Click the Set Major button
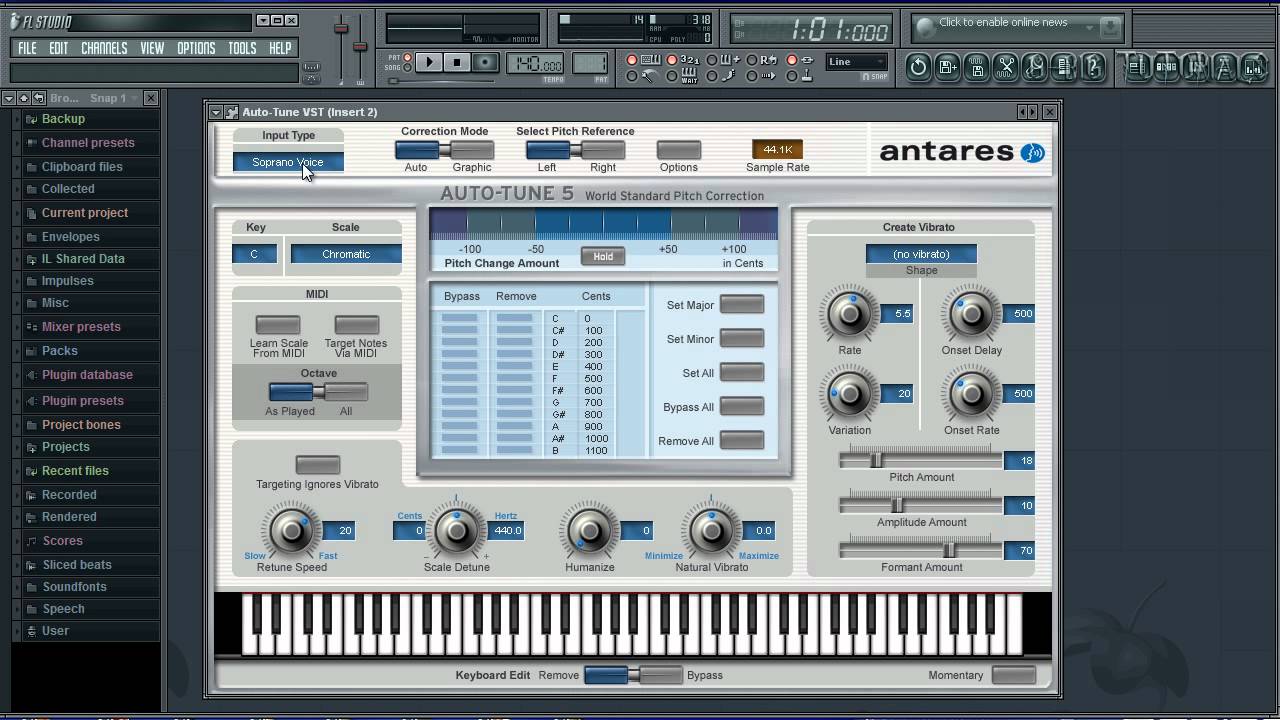The image size is (1280, 720). [x=742, y=305]
